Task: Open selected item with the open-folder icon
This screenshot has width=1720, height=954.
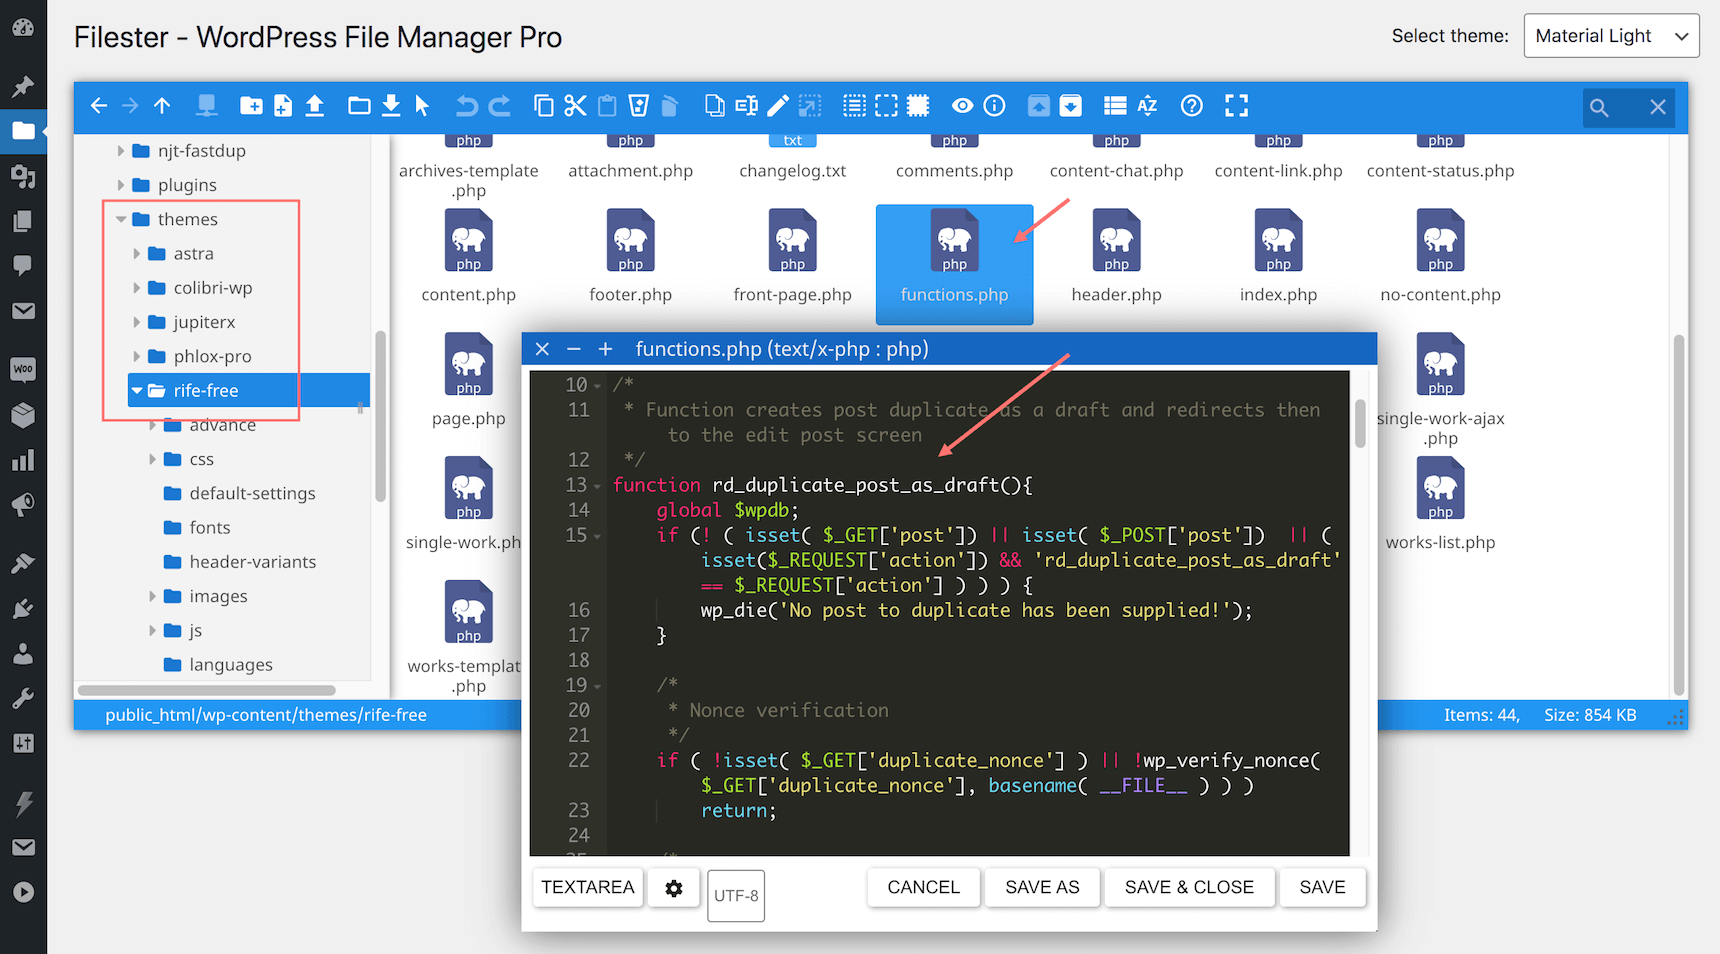Action: coord(359,106)
